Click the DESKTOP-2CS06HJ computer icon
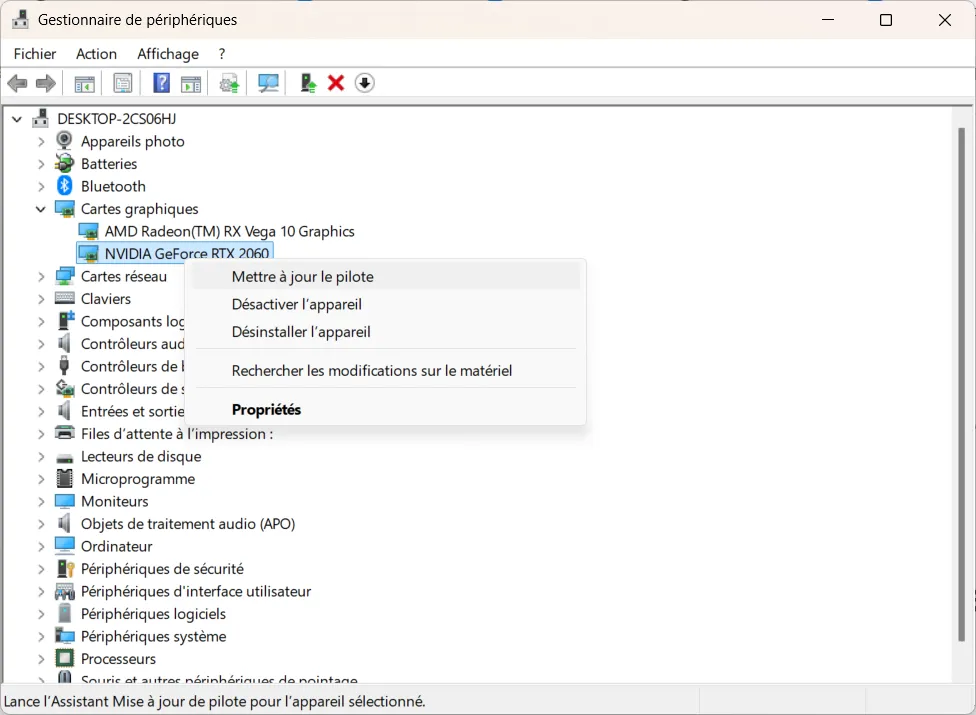Viewport: 976px width, 715px height. [41, 118]
